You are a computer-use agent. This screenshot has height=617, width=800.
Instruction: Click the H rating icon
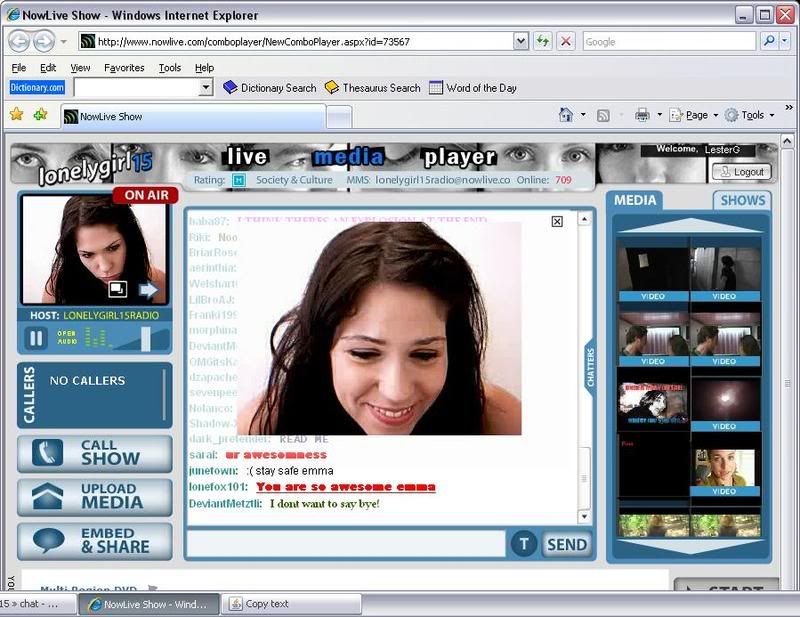(x=238, y=180)
